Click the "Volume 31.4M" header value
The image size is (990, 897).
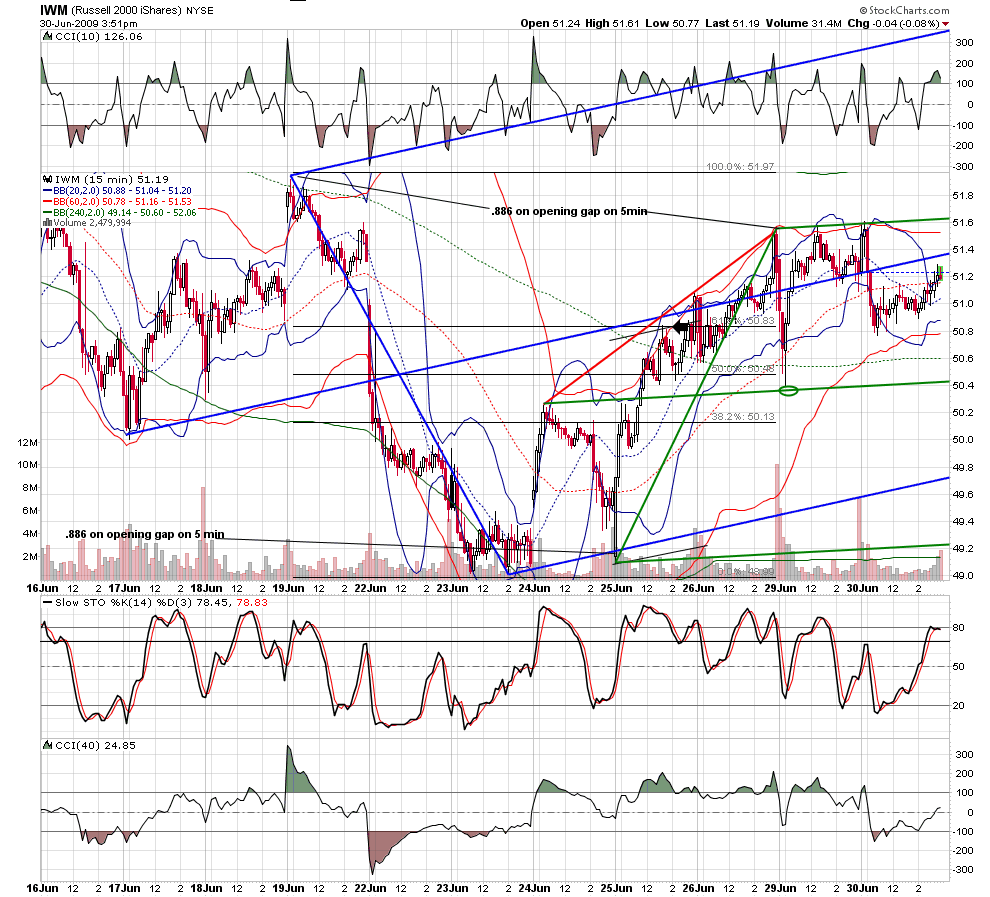[x=804, y=23]
